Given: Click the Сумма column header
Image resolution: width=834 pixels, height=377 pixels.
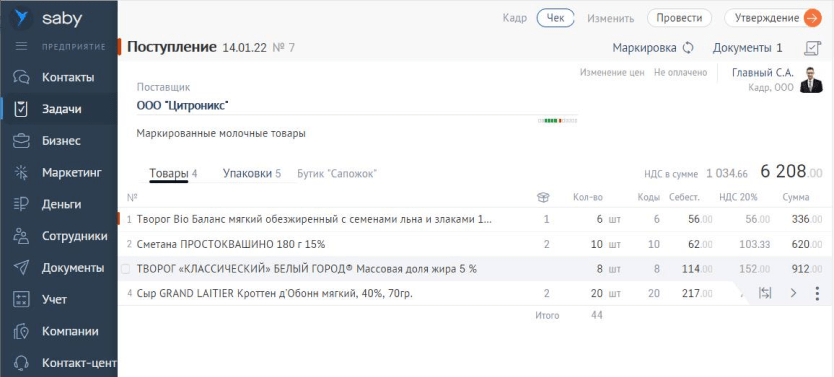Looking at the screenshot, I should pyautogui.click(x=796, y=197).
